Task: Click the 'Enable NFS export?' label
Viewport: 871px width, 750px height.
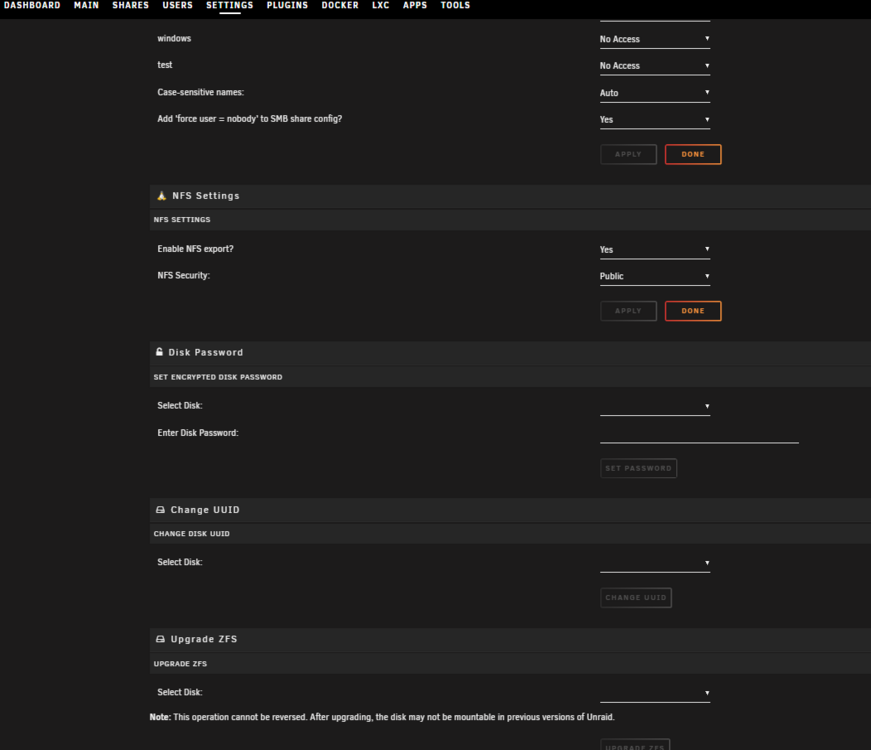Action: point(196,249)
